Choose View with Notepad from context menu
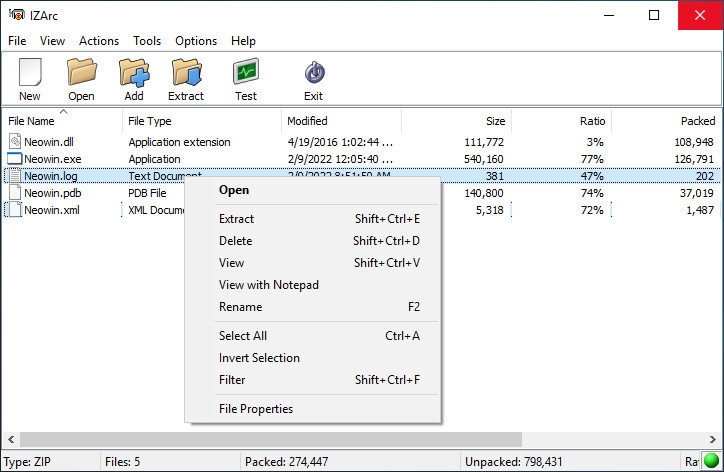Image resolution: width=724 pixels, height=472 pixels. coord(269,284)
